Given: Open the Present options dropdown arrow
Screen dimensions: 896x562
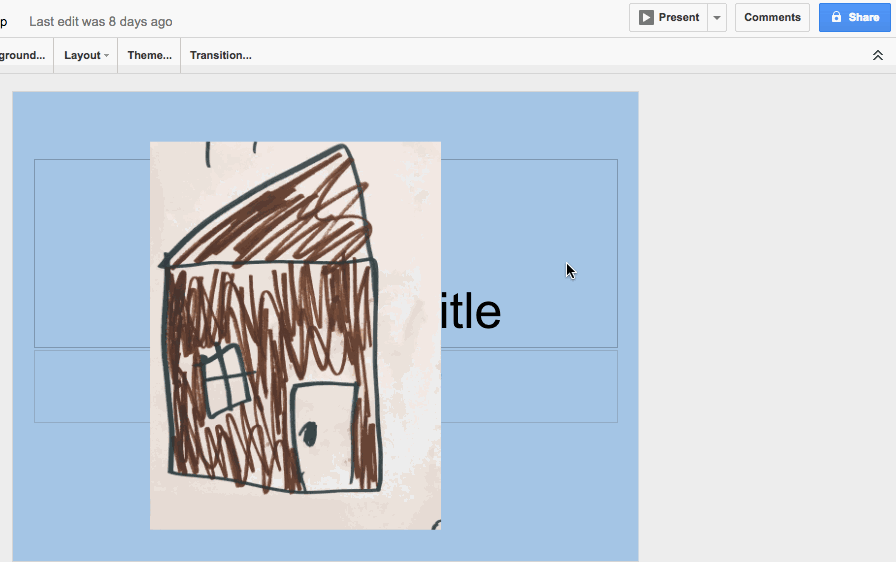Looking at the screenshot, I should [716, 18].
